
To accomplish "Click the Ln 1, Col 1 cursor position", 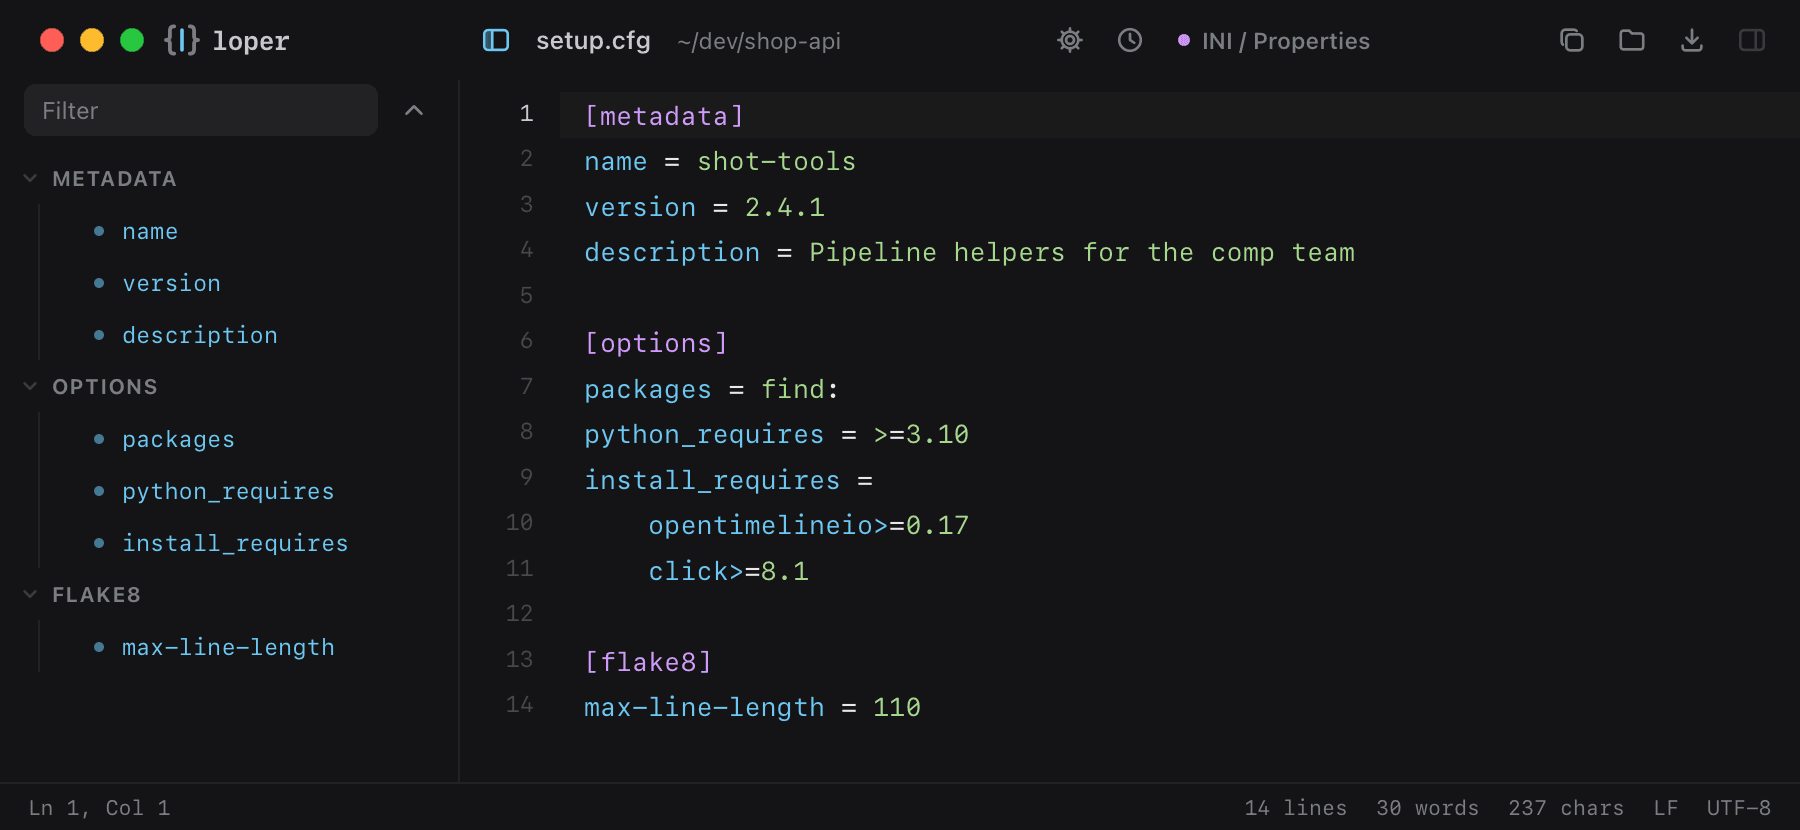I will click(99, 808).
